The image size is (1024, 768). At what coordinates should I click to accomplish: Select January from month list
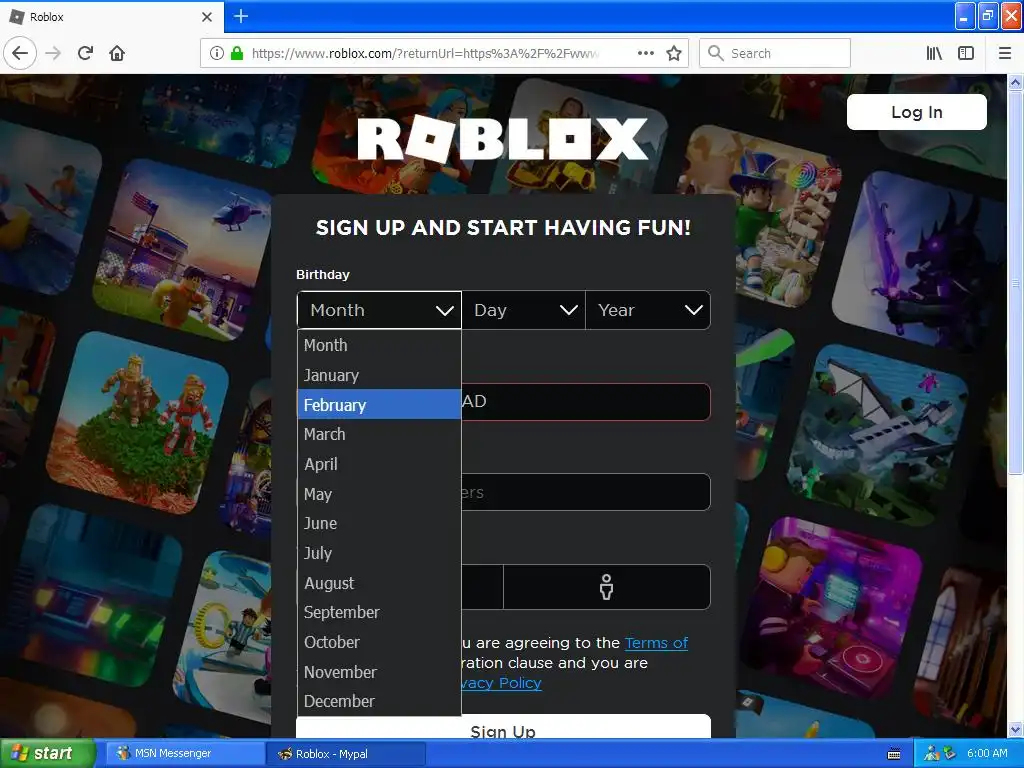379,375
